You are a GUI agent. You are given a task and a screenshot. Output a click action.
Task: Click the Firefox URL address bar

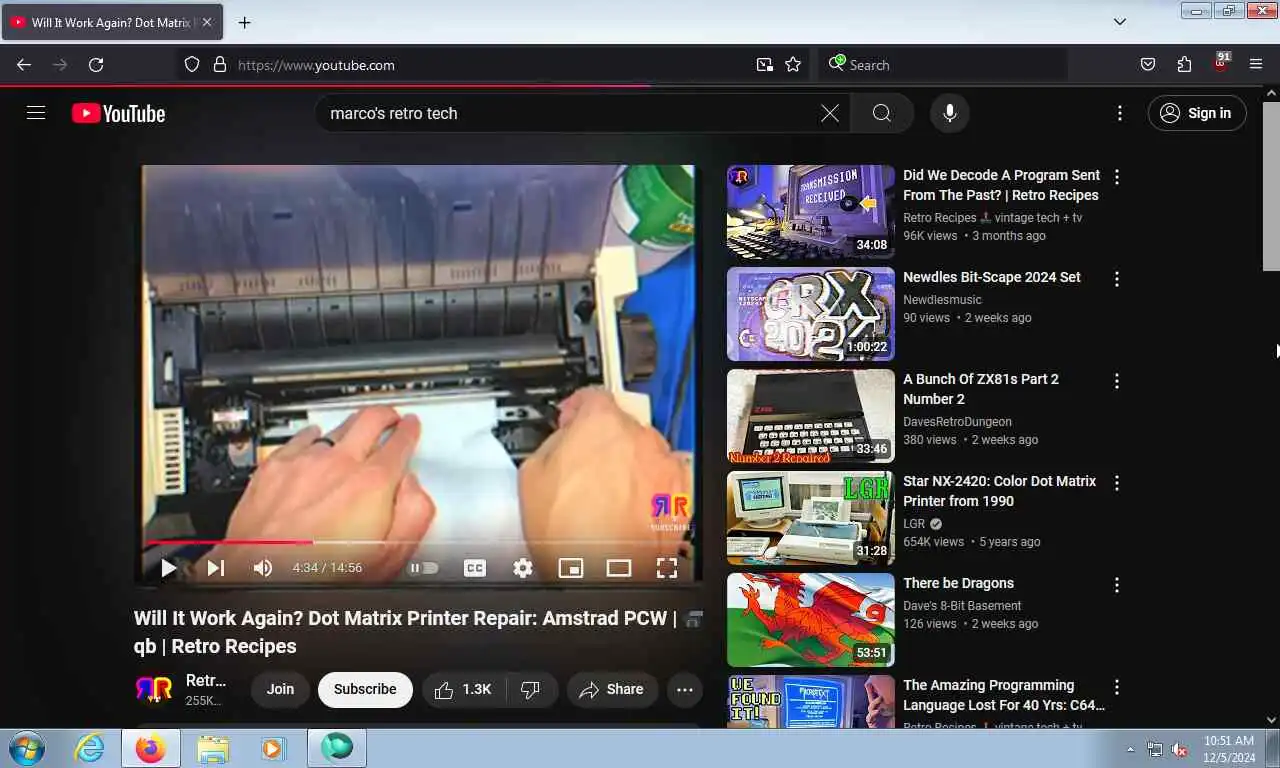[490, 65]
